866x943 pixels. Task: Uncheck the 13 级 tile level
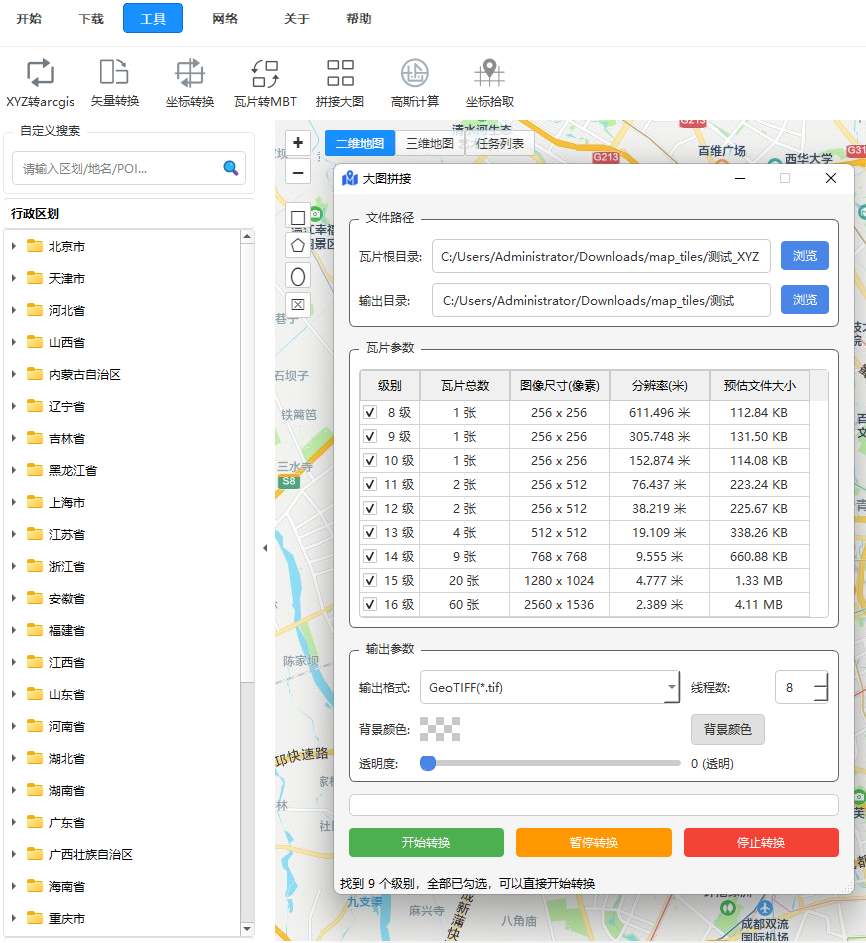370,532
